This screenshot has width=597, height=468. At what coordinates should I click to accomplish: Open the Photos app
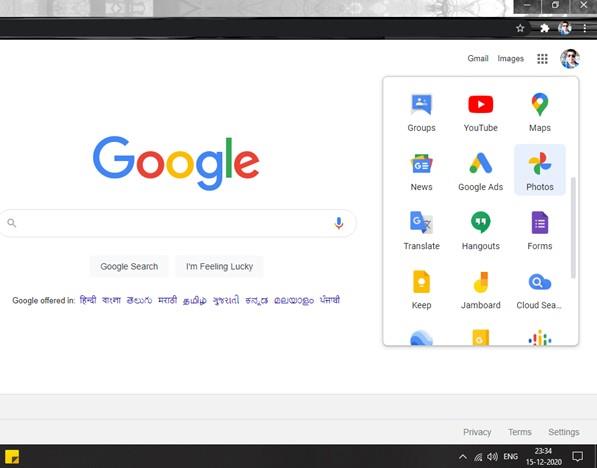point(540,170)
